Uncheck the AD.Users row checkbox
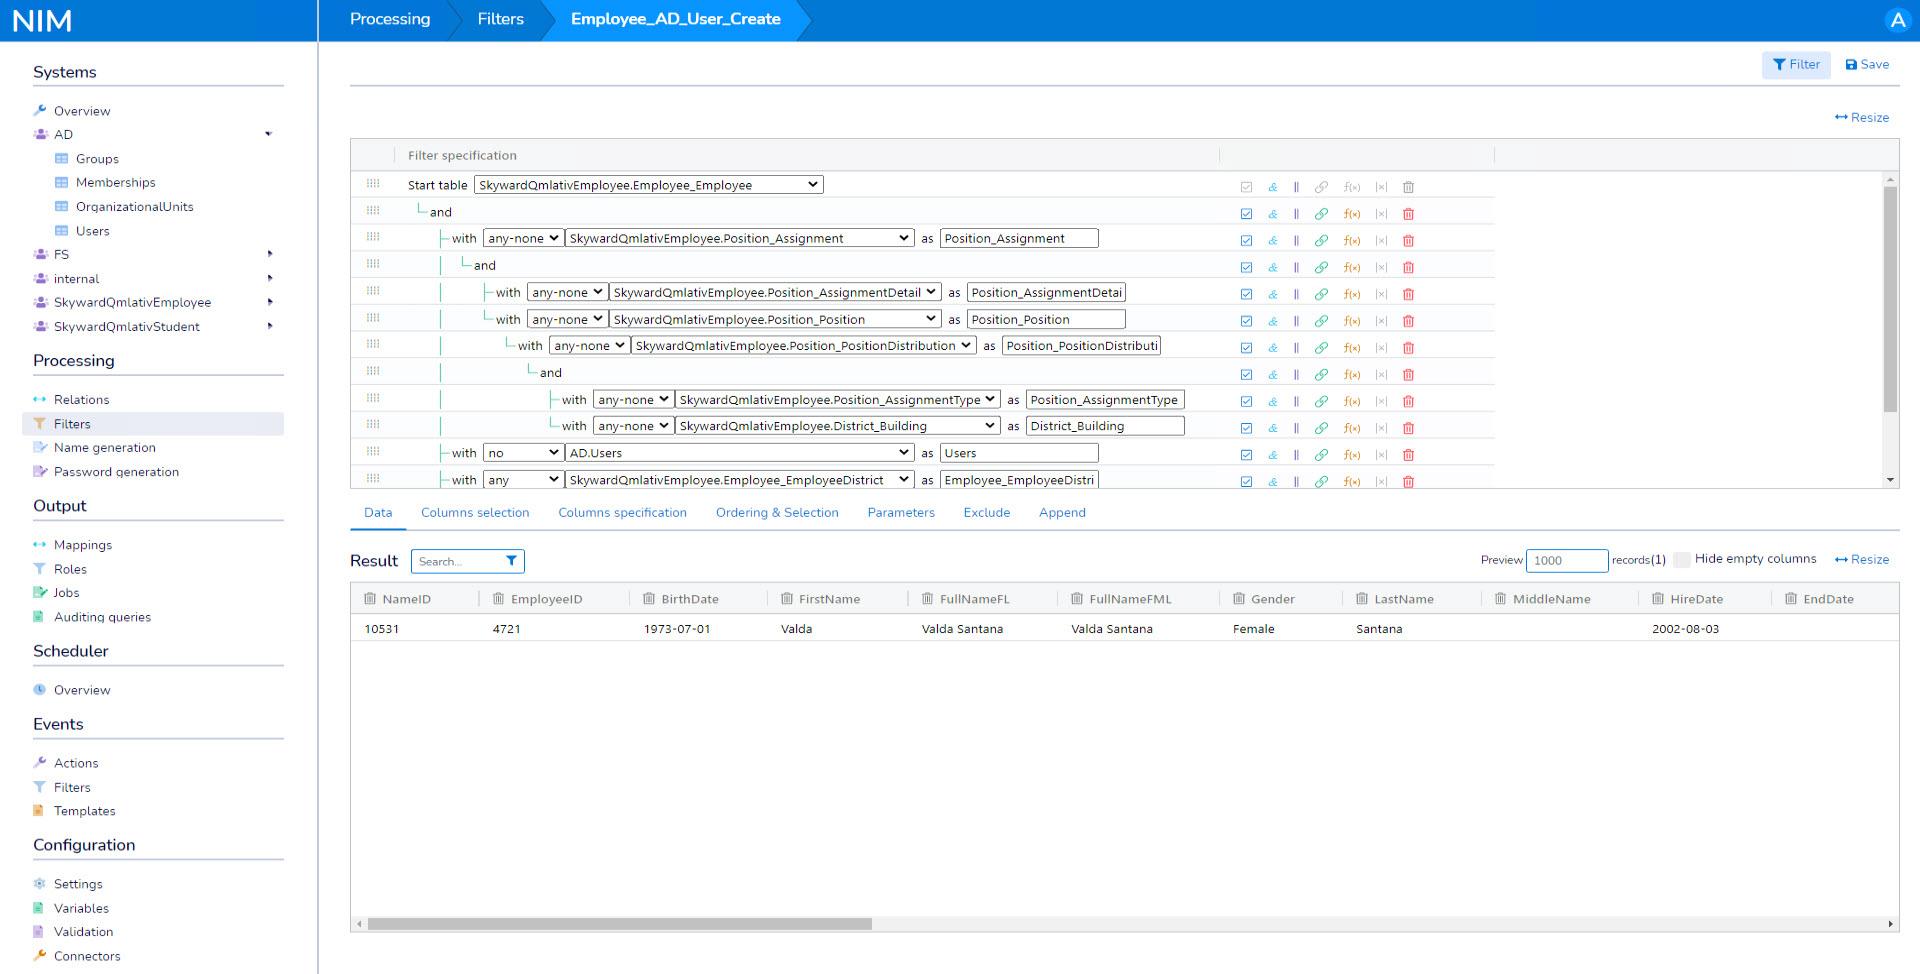Image resolution: width=1920 pixels, height=974 pixels. [1247, 454]
